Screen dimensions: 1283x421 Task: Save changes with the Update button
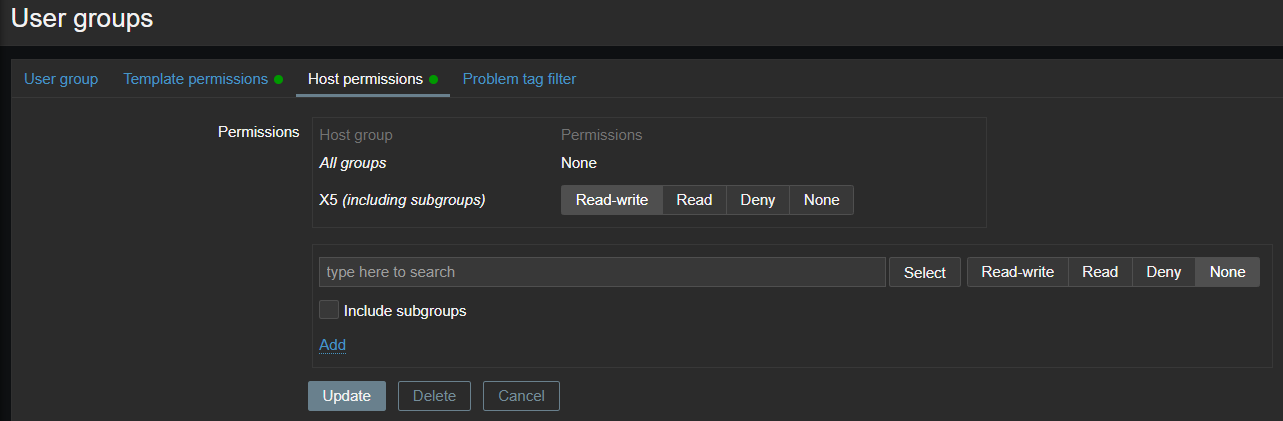click(347, 396)
